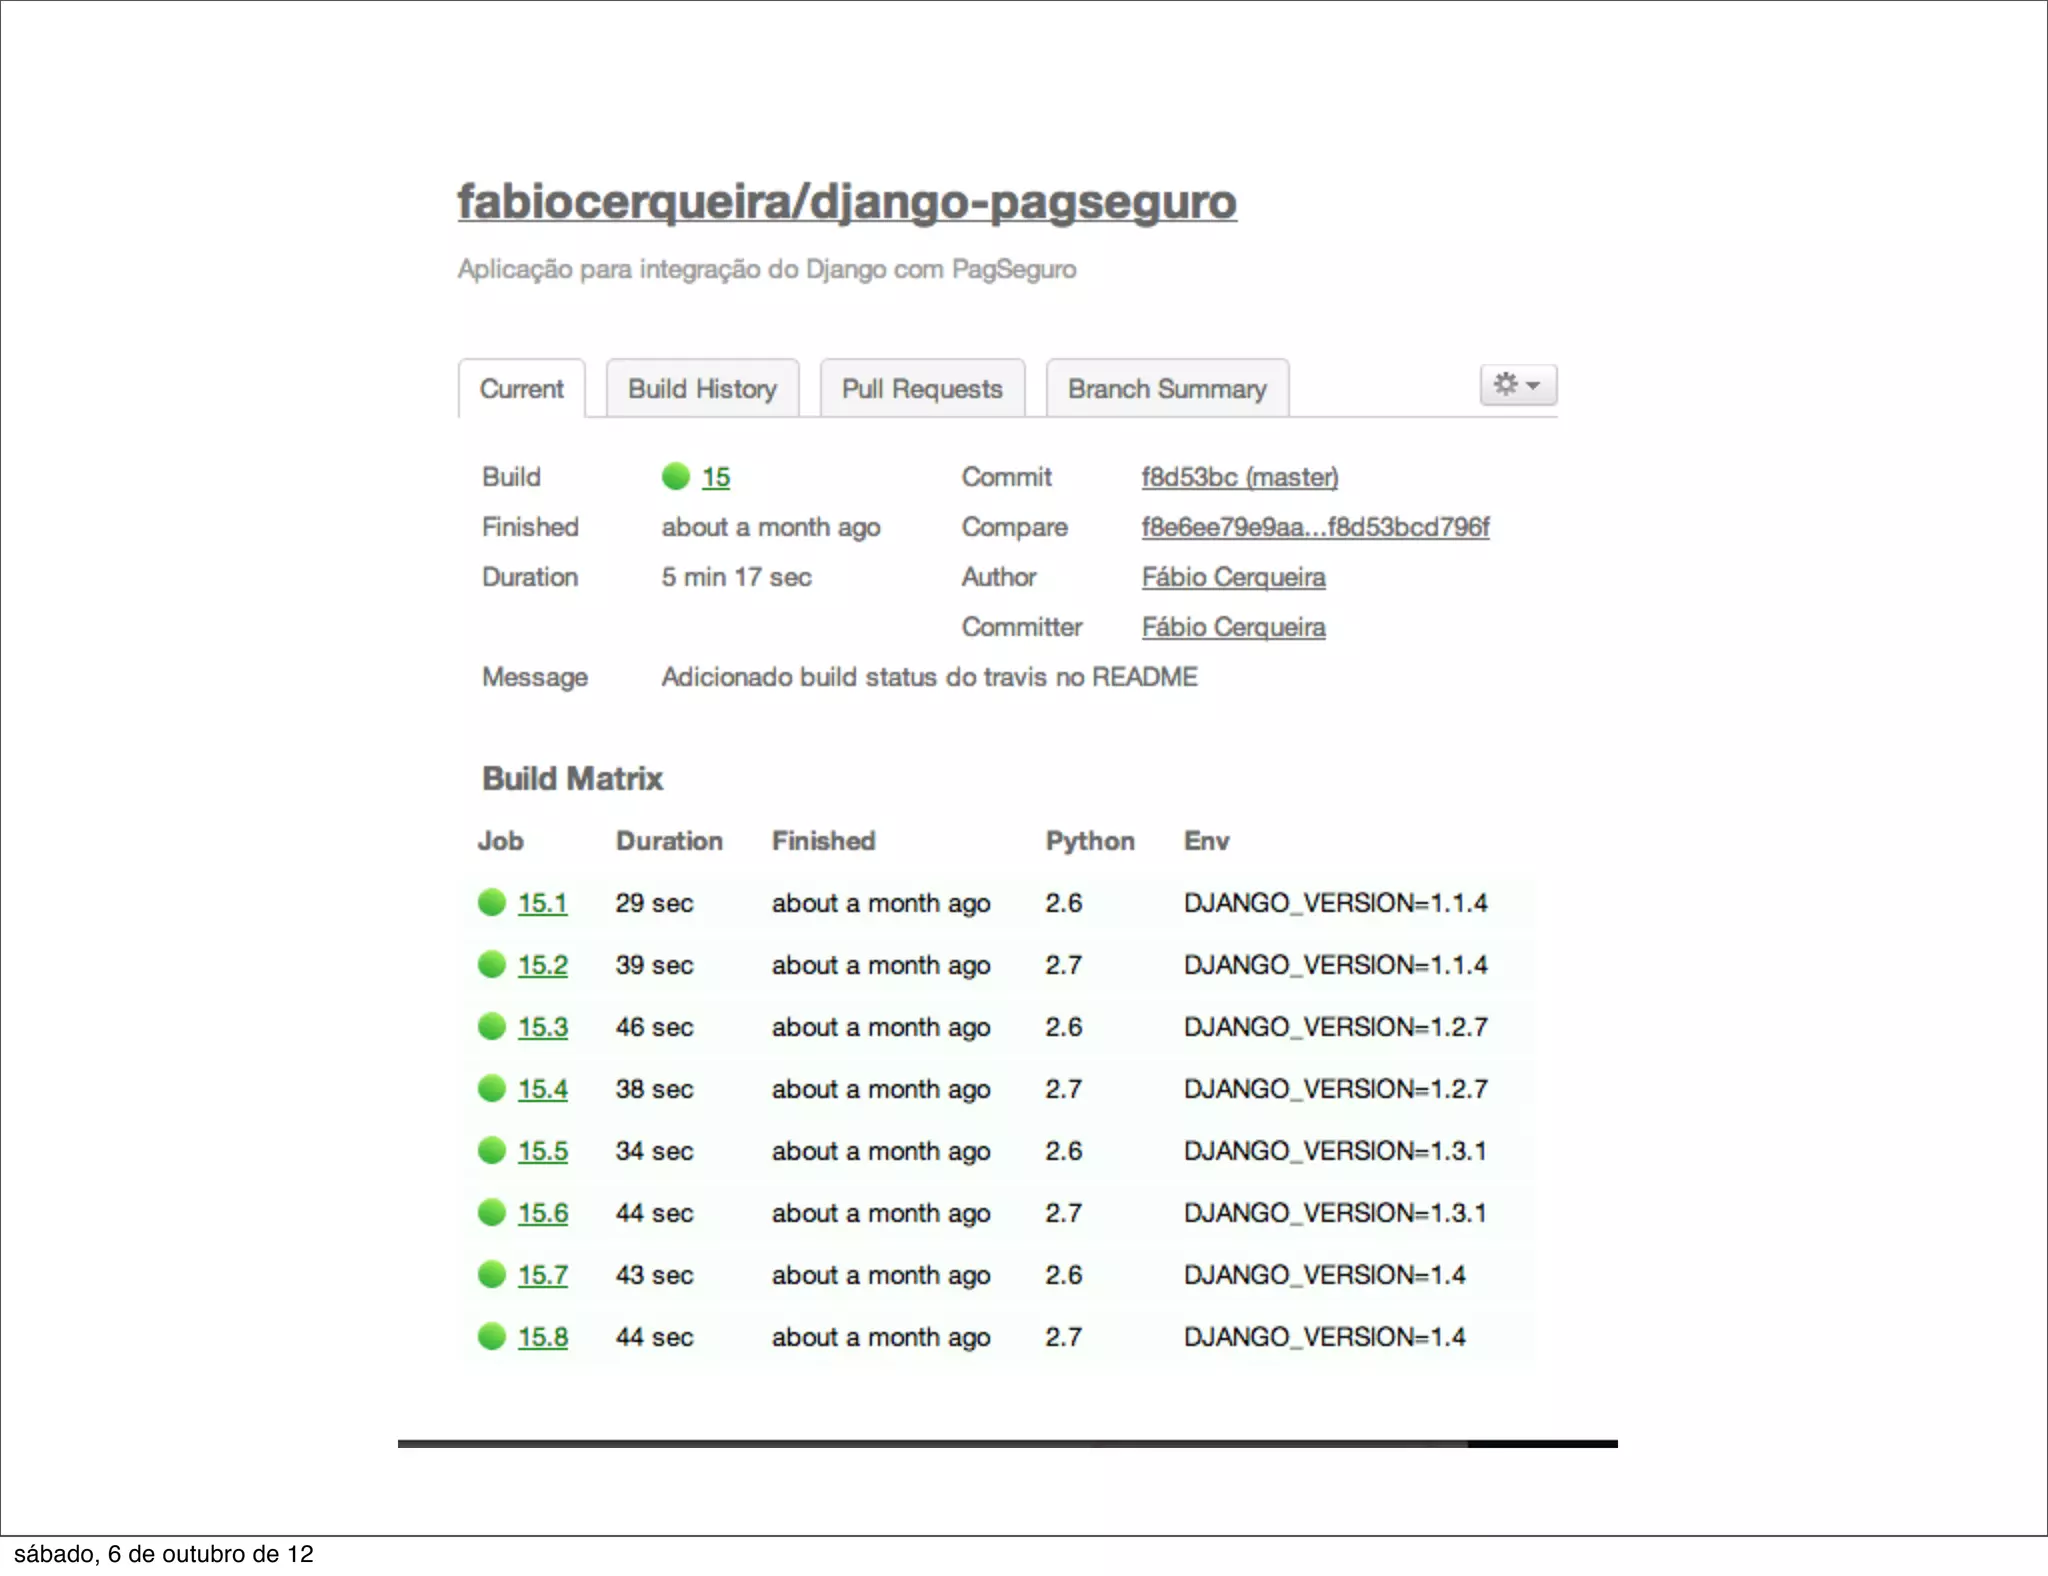Open the Build History tab
2048x1576 pixels.
tap(702, 388)
